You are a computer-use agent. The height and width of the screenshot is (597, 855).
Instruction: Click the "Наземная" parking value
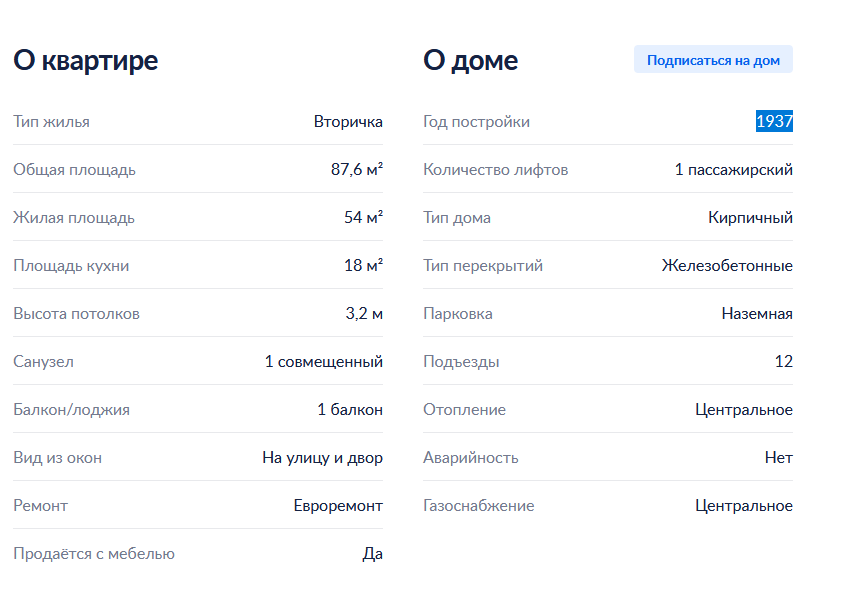pos(757,314)
